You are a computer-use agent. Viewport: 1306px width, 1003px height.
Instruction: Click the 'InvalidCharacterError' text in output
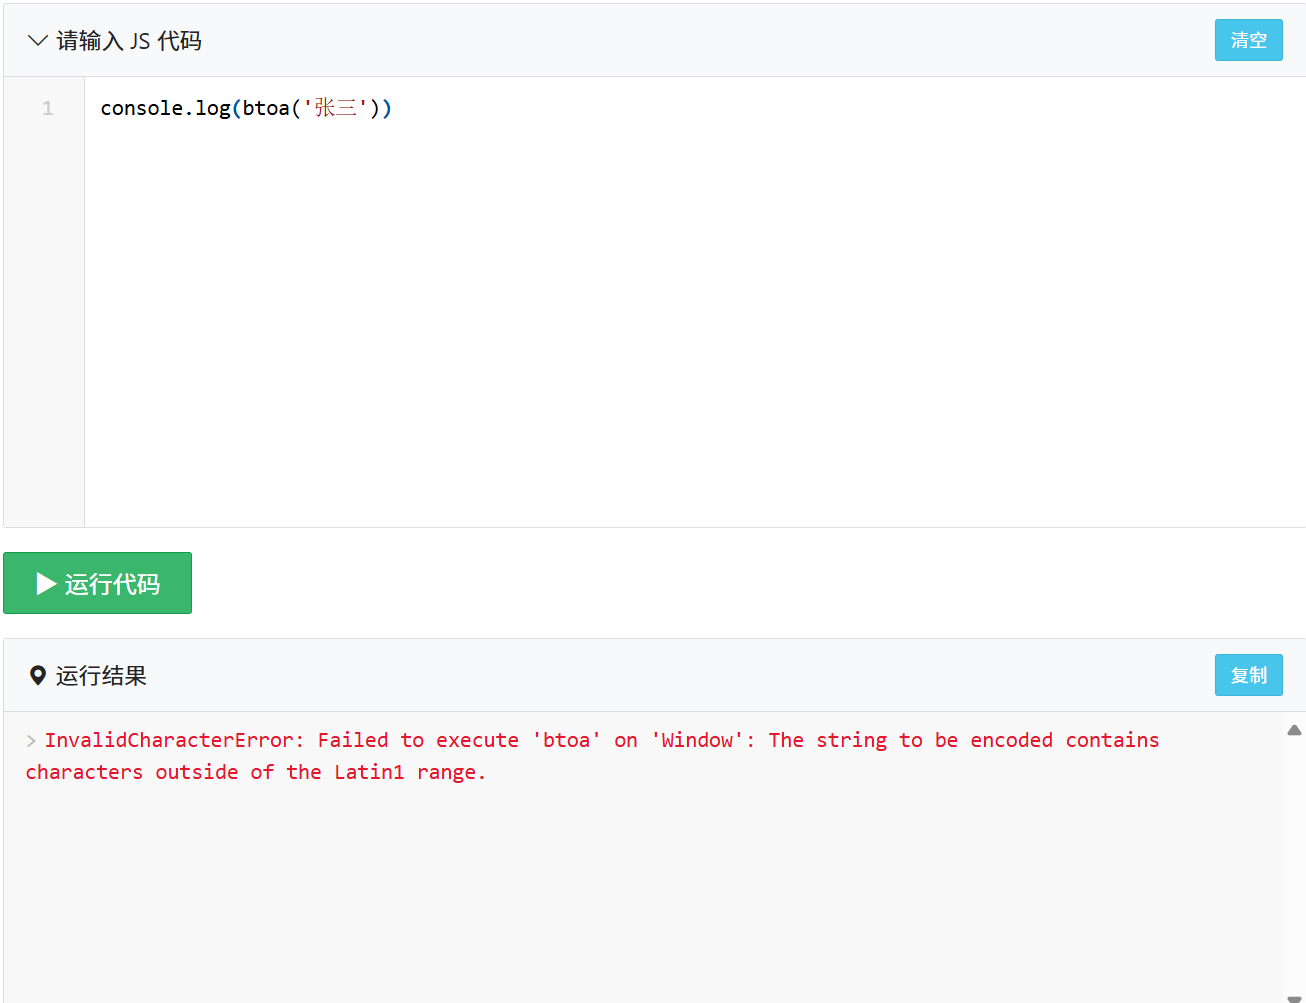tap(170, 740)
